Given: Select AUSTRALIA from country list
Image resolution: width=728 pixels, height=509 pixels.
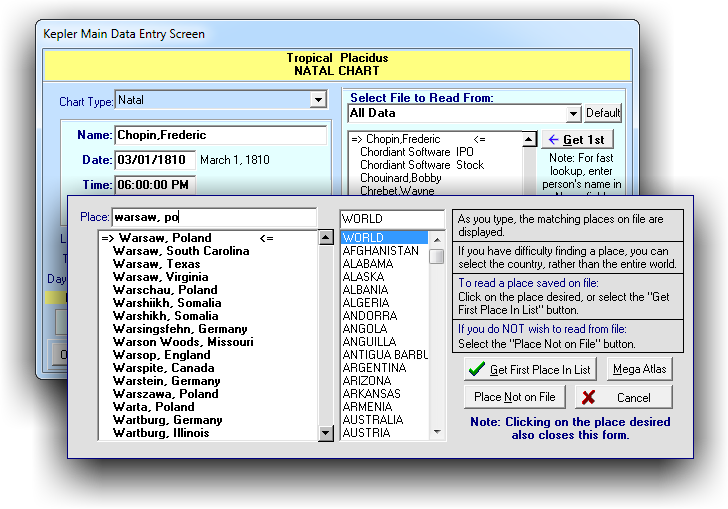Looking at the screenshot, I should (x=373, y=420).
